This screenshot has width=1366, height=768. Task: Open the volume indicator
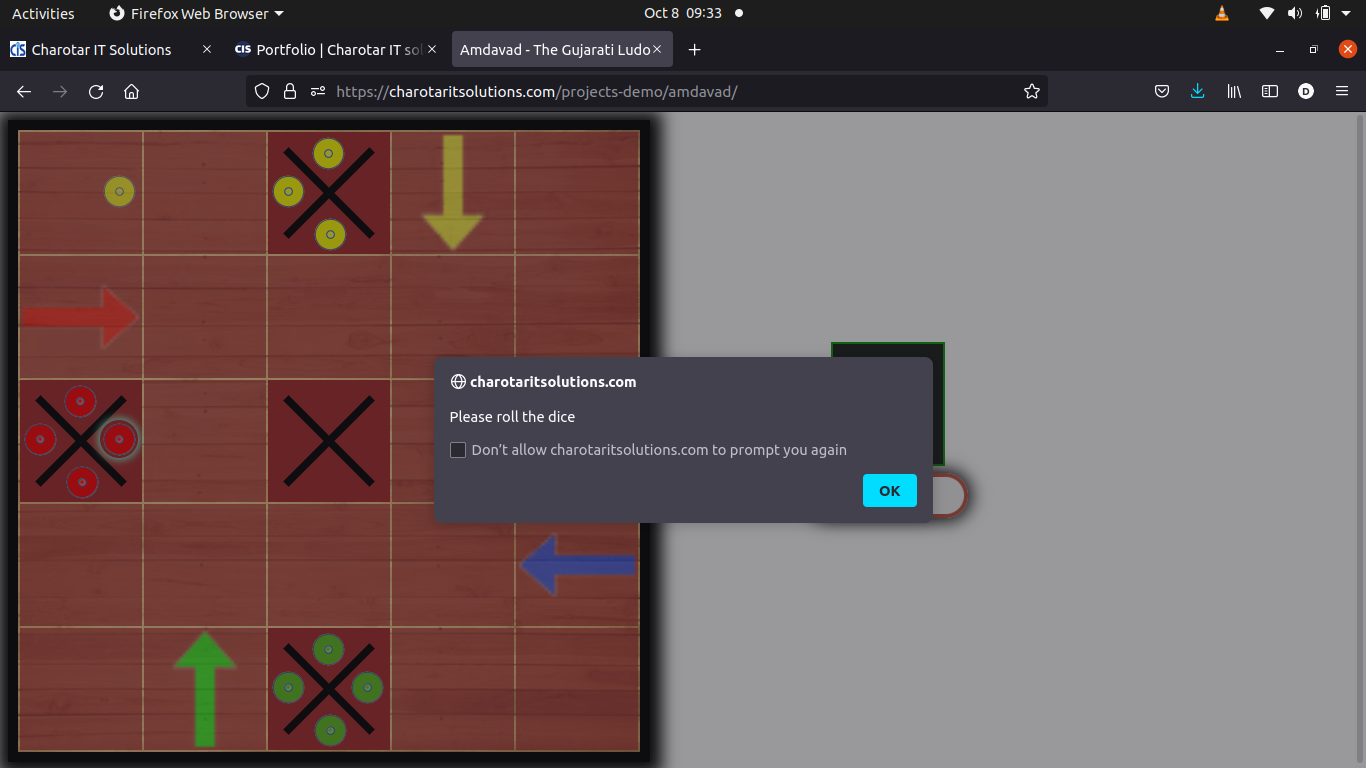(x=1295, y=13)
